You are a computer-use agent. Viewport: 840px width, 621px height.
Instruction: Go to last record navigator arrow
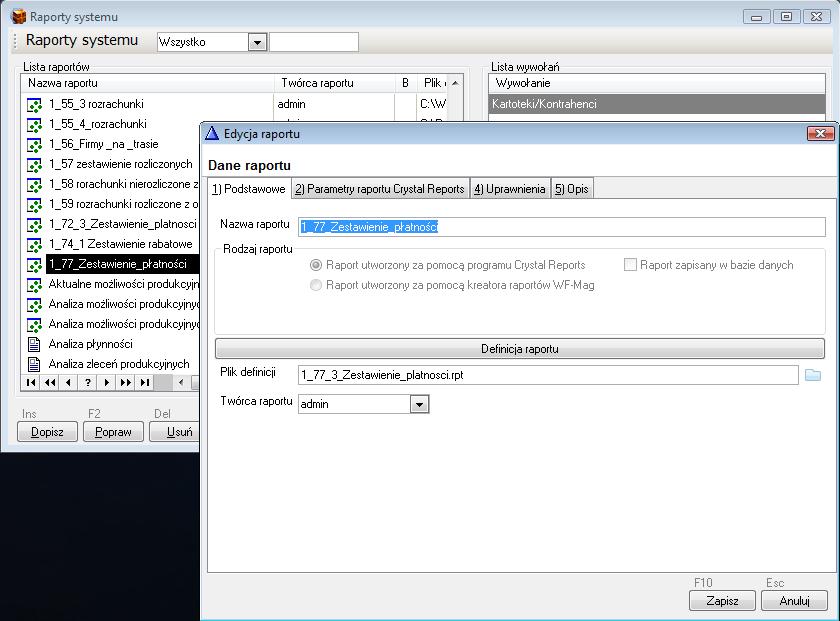(x=145, y=383)
